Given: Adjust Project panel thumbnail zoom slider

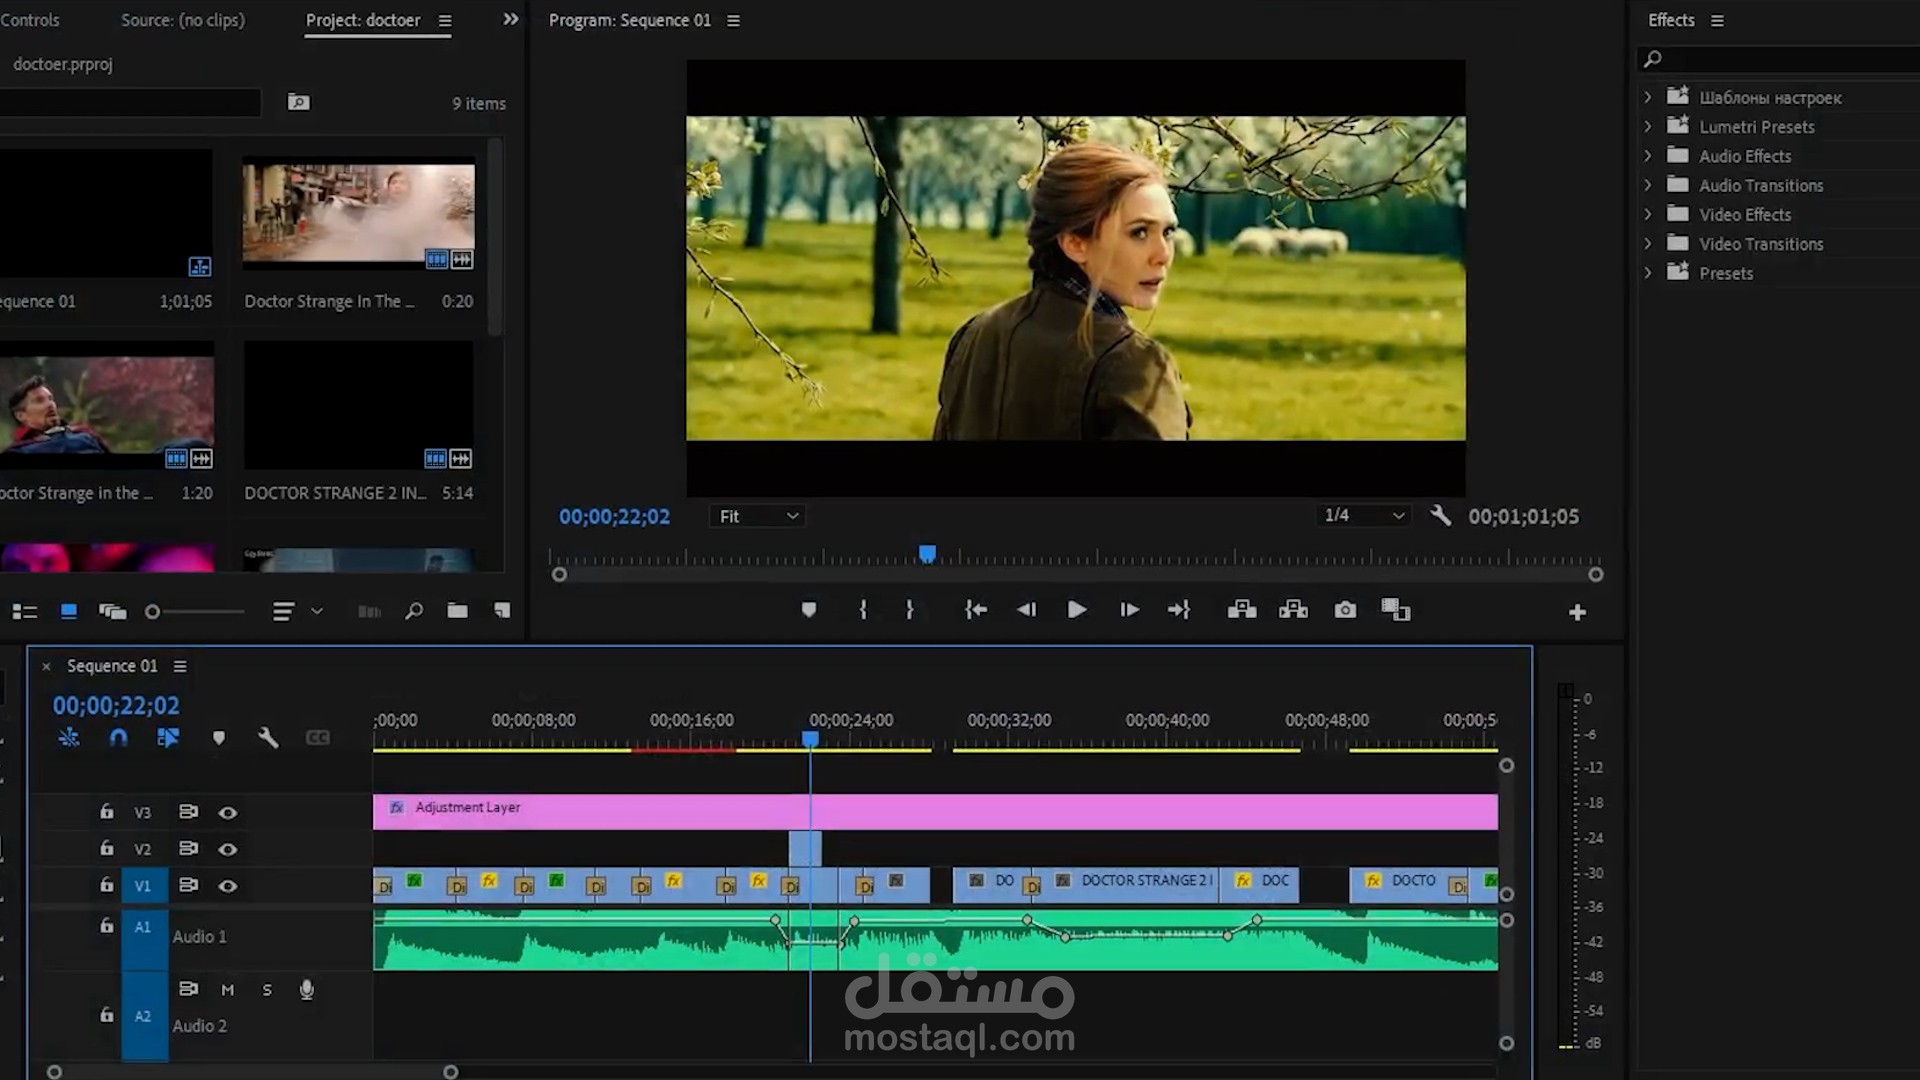Looking at the screenshot, I should coord(153,612).
